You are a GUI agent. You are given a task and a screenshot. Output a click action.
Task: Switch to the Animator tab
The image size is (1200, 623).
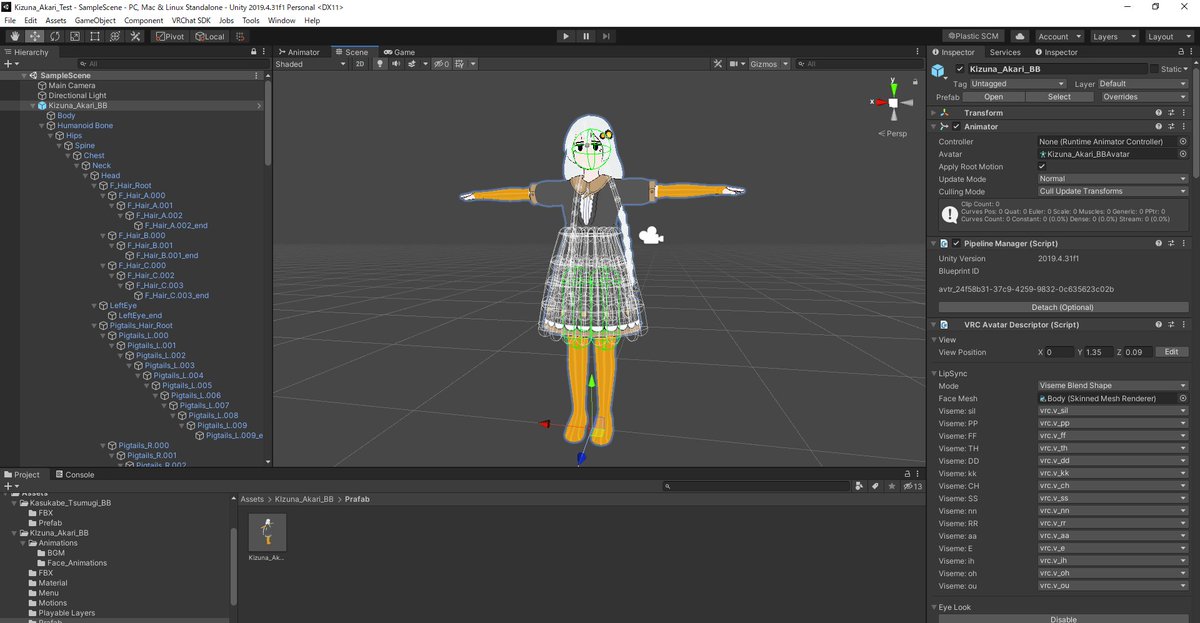click(x=299, y=52)
